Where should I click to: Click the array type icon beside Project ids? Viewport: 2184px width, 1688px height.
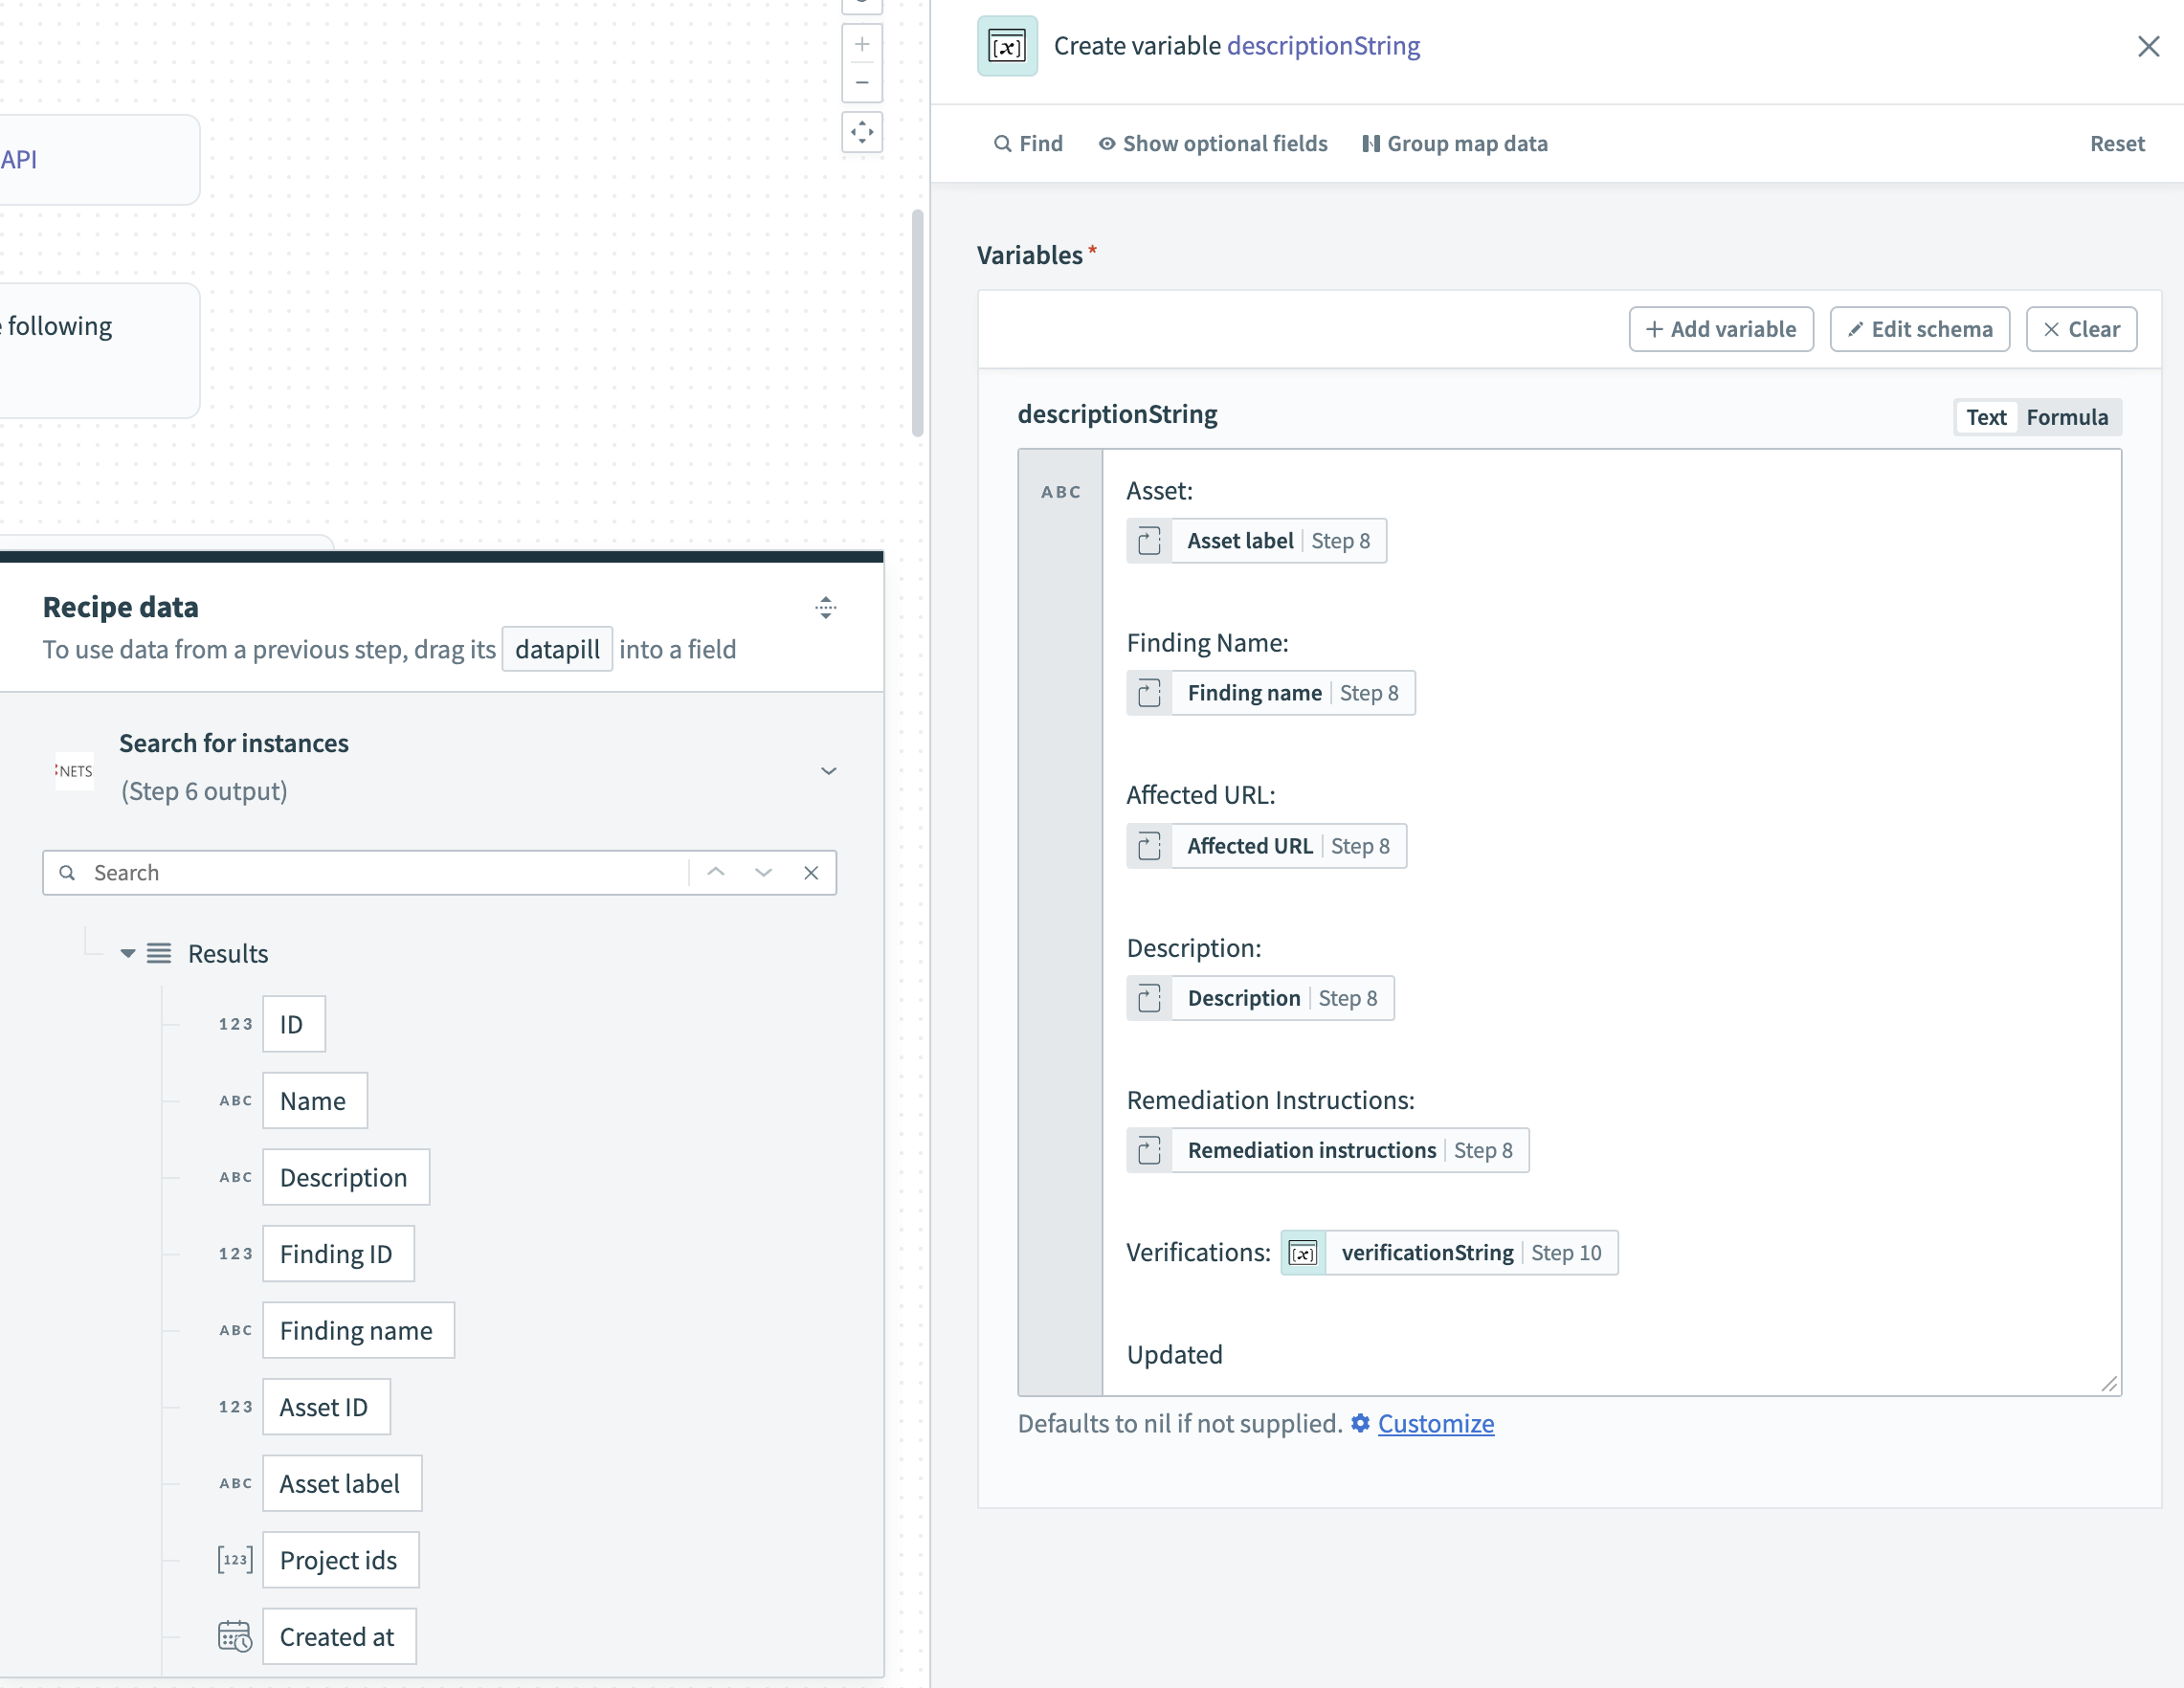[x=235, y=1559]
